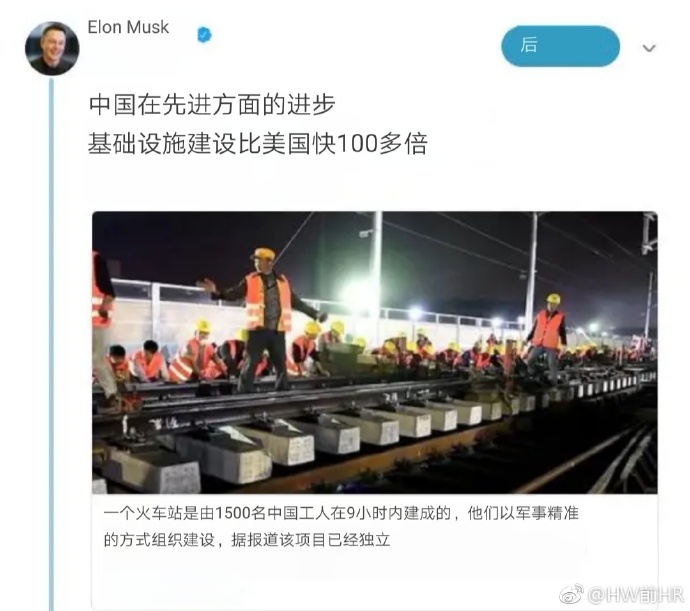690x611 pixels.
Task: Open the Elon Musk username link
Action: [x=128, y=27]
